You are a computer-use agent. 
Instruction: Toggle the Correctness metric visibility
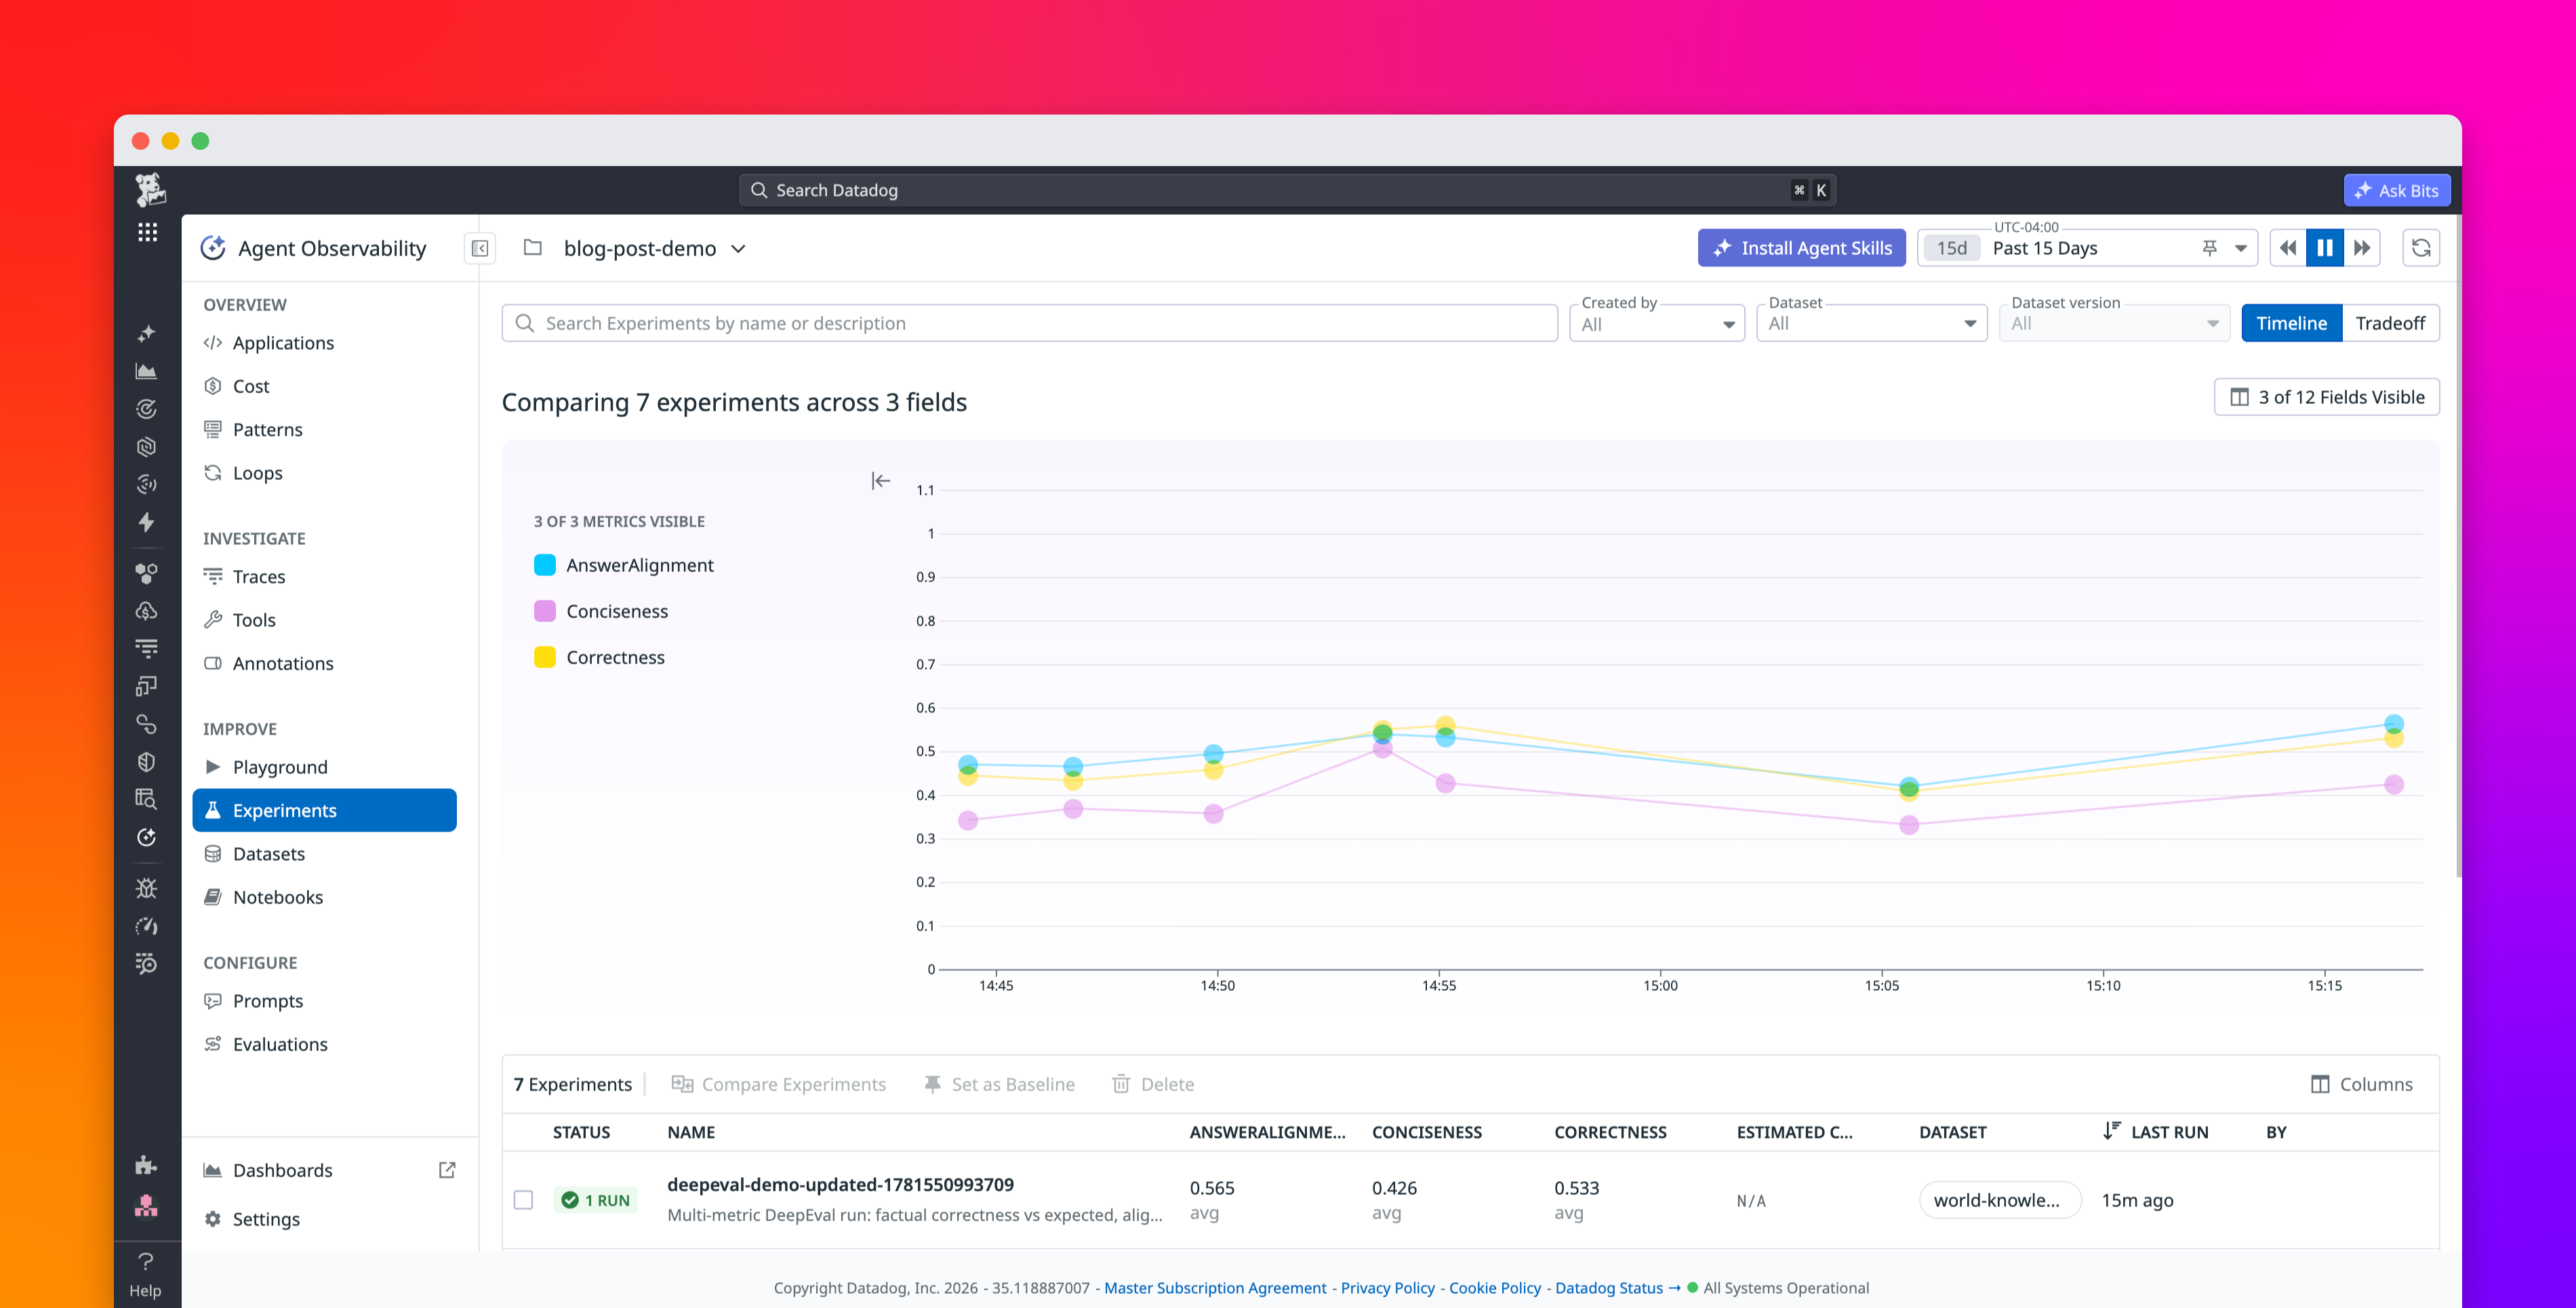click(x=599, y=657)
